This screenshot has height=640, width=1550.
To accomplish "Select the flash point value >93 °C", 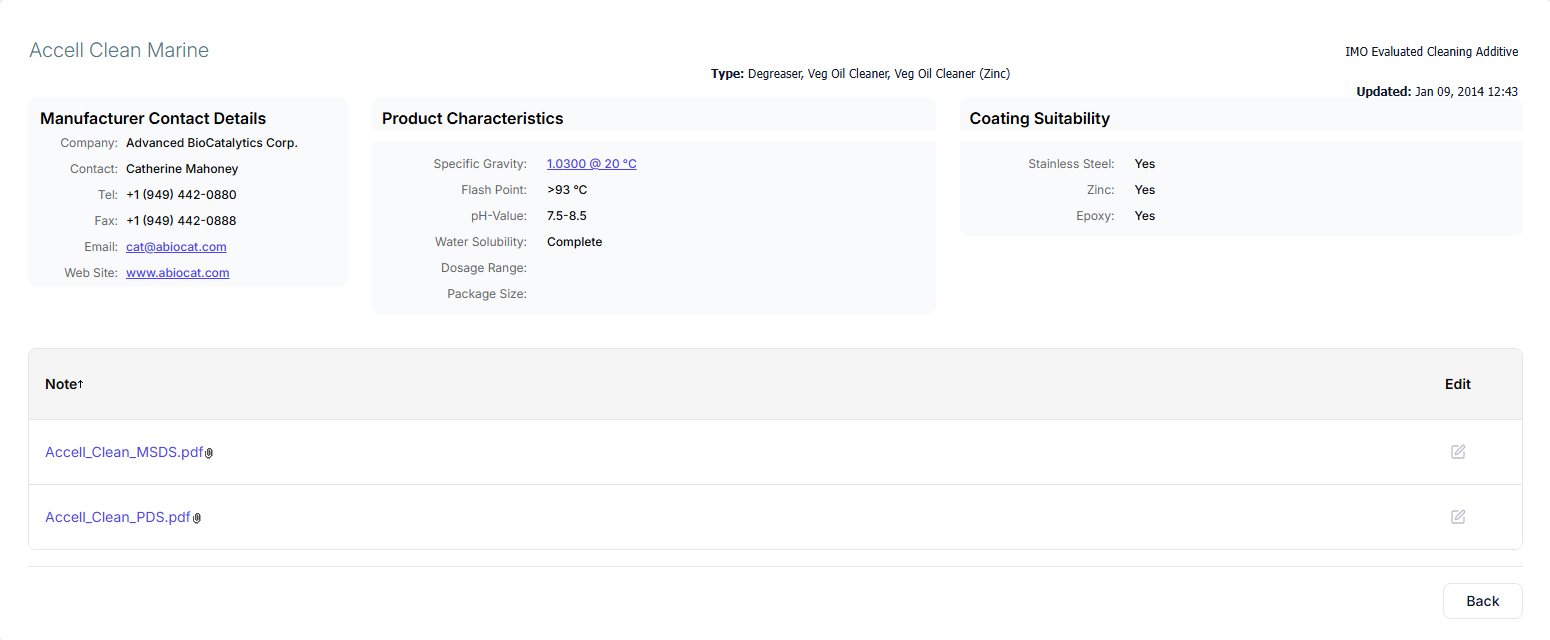I will click(x=567, y=190).
